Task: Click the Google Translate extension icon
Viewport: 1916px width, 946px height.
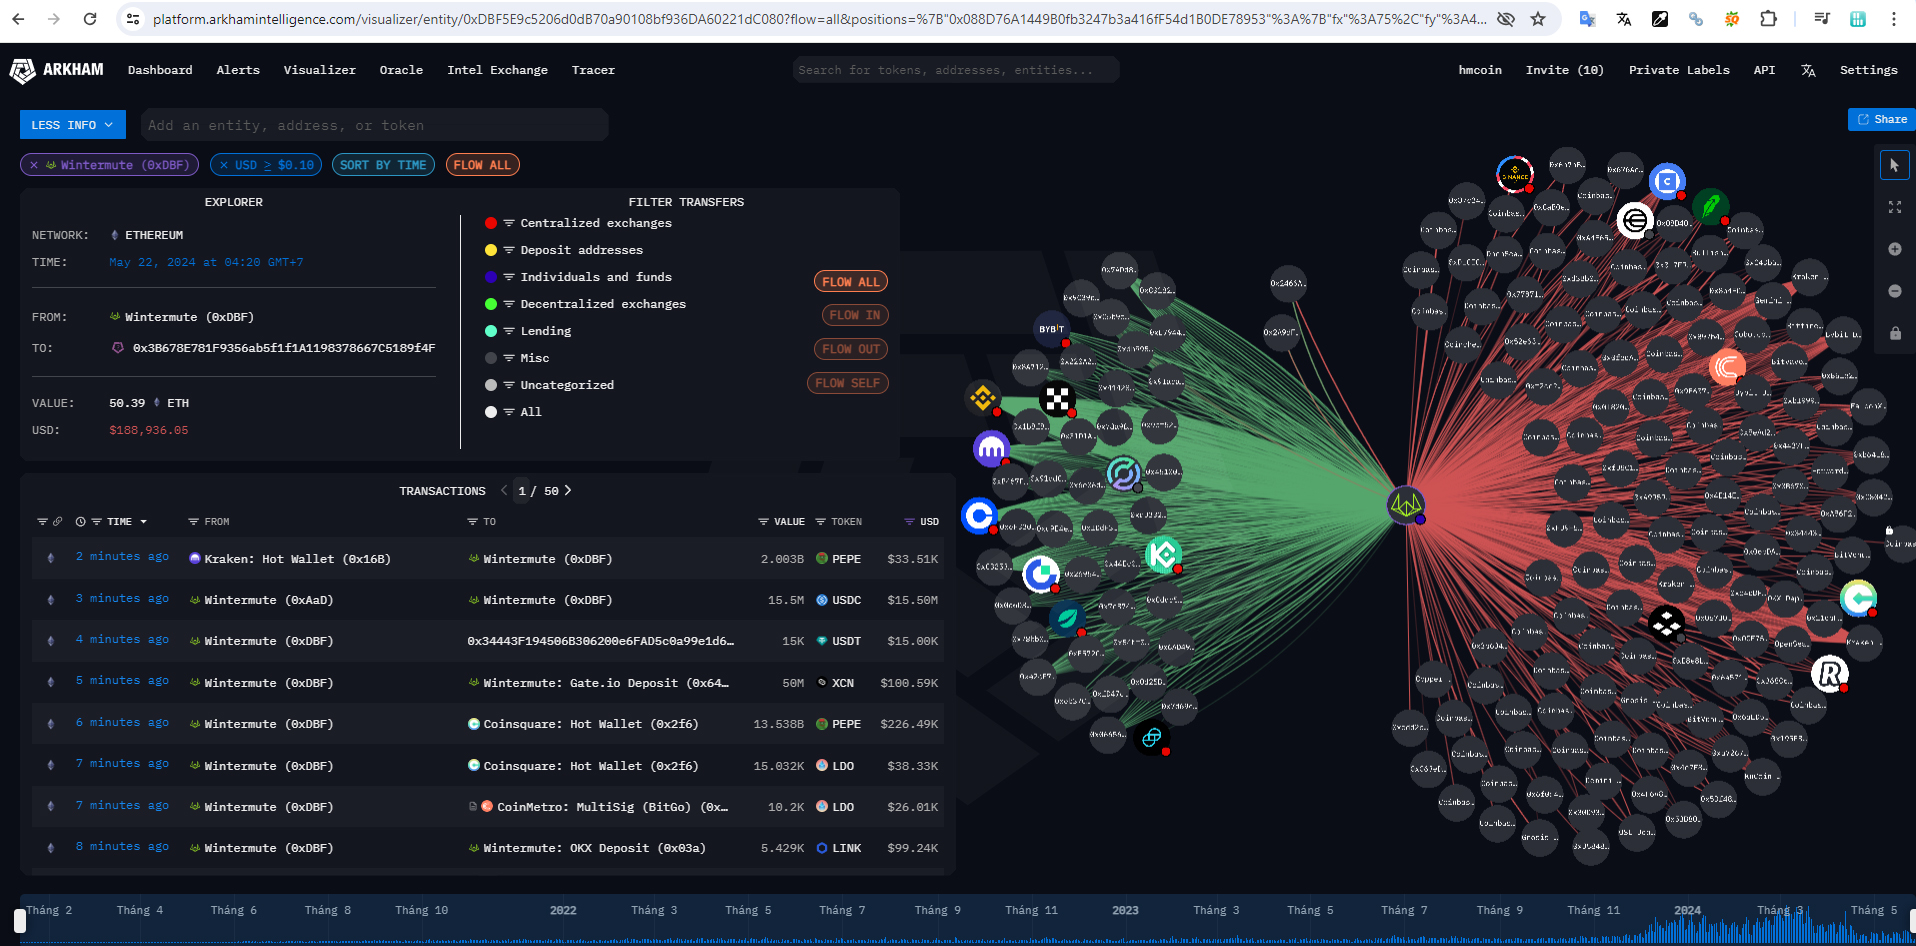Action: pyautogui.click(x=1587, y=19)
